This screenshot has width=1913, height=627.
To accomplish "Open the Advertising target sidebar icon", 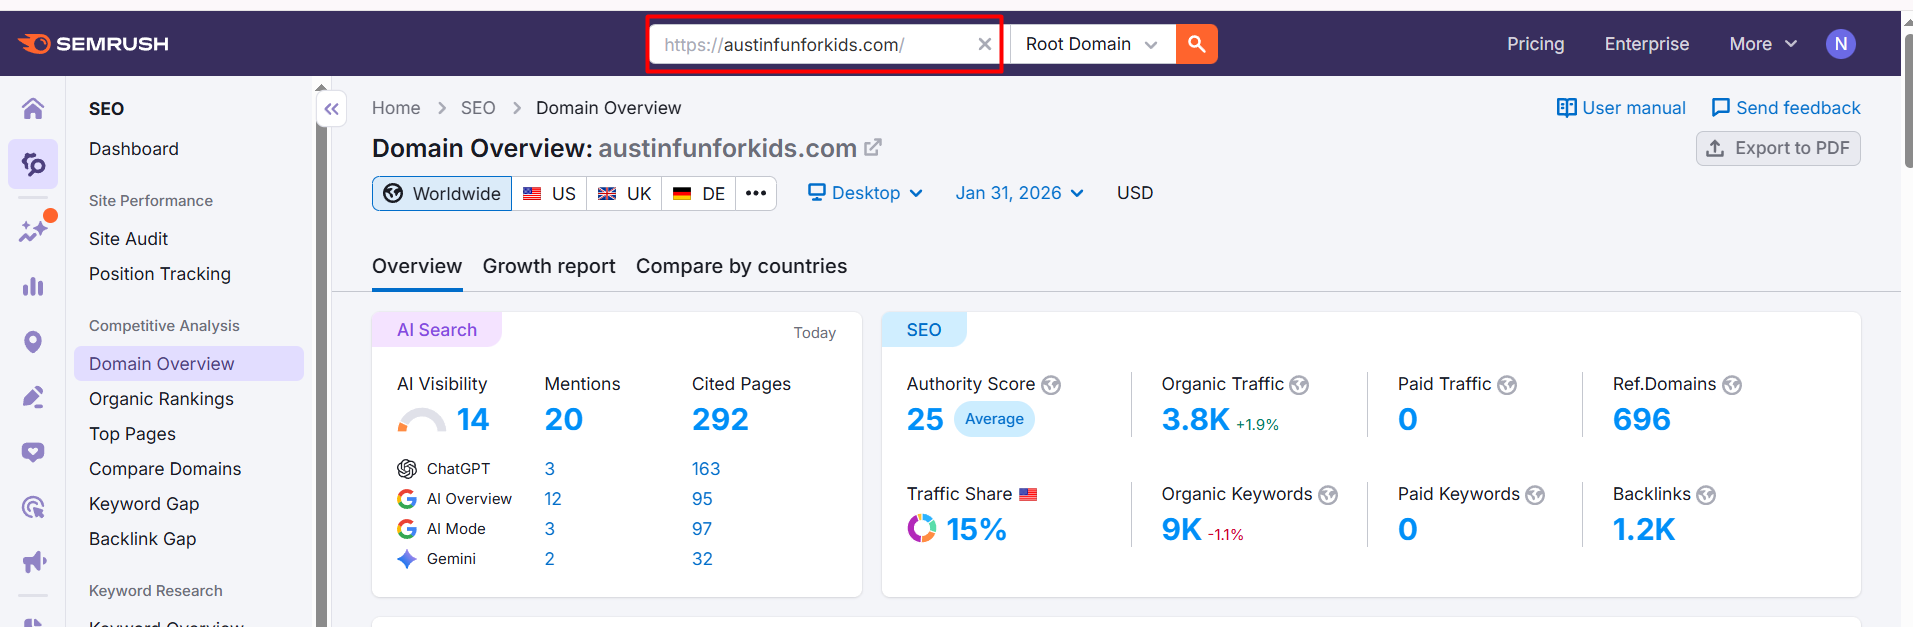I will [33, 507].
